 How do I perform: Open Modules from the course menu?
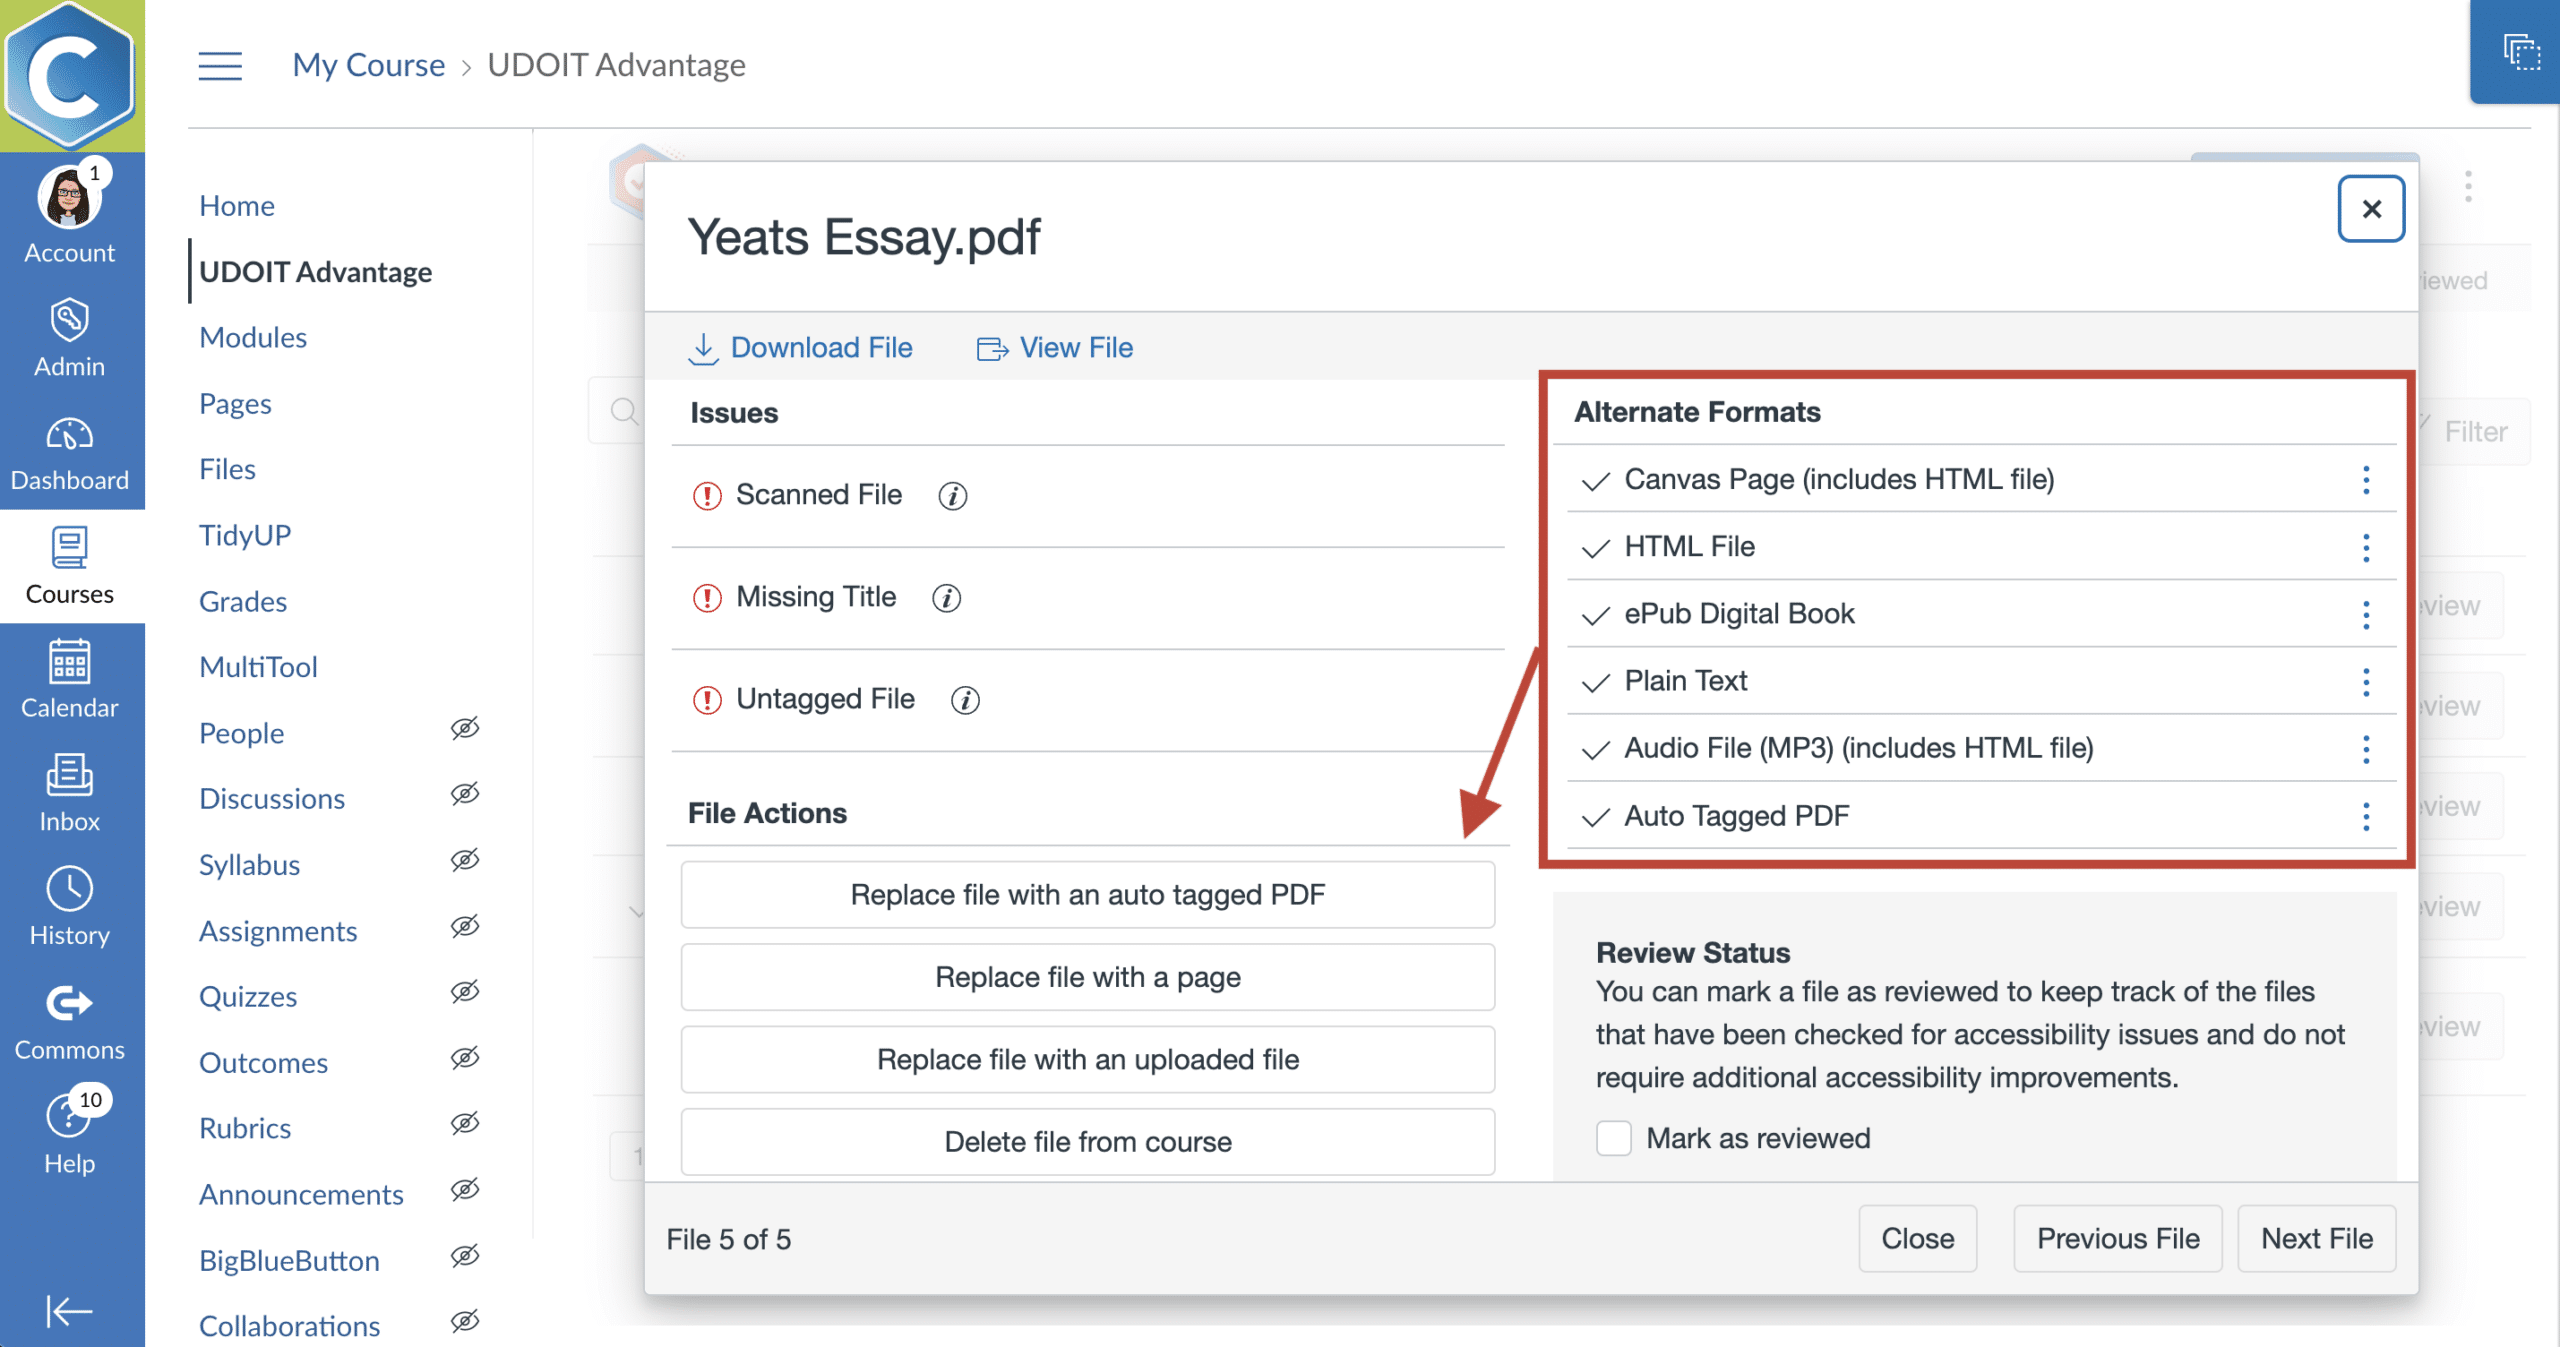[253, 337]
